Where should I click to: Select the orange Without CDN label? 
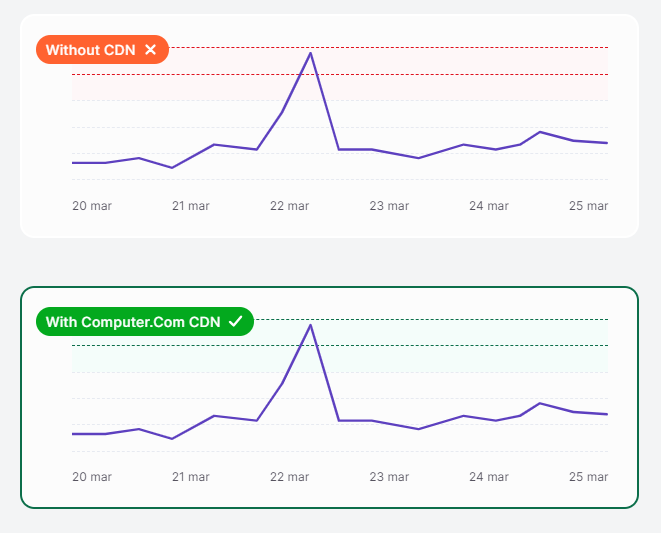click(x=90, y=50)
